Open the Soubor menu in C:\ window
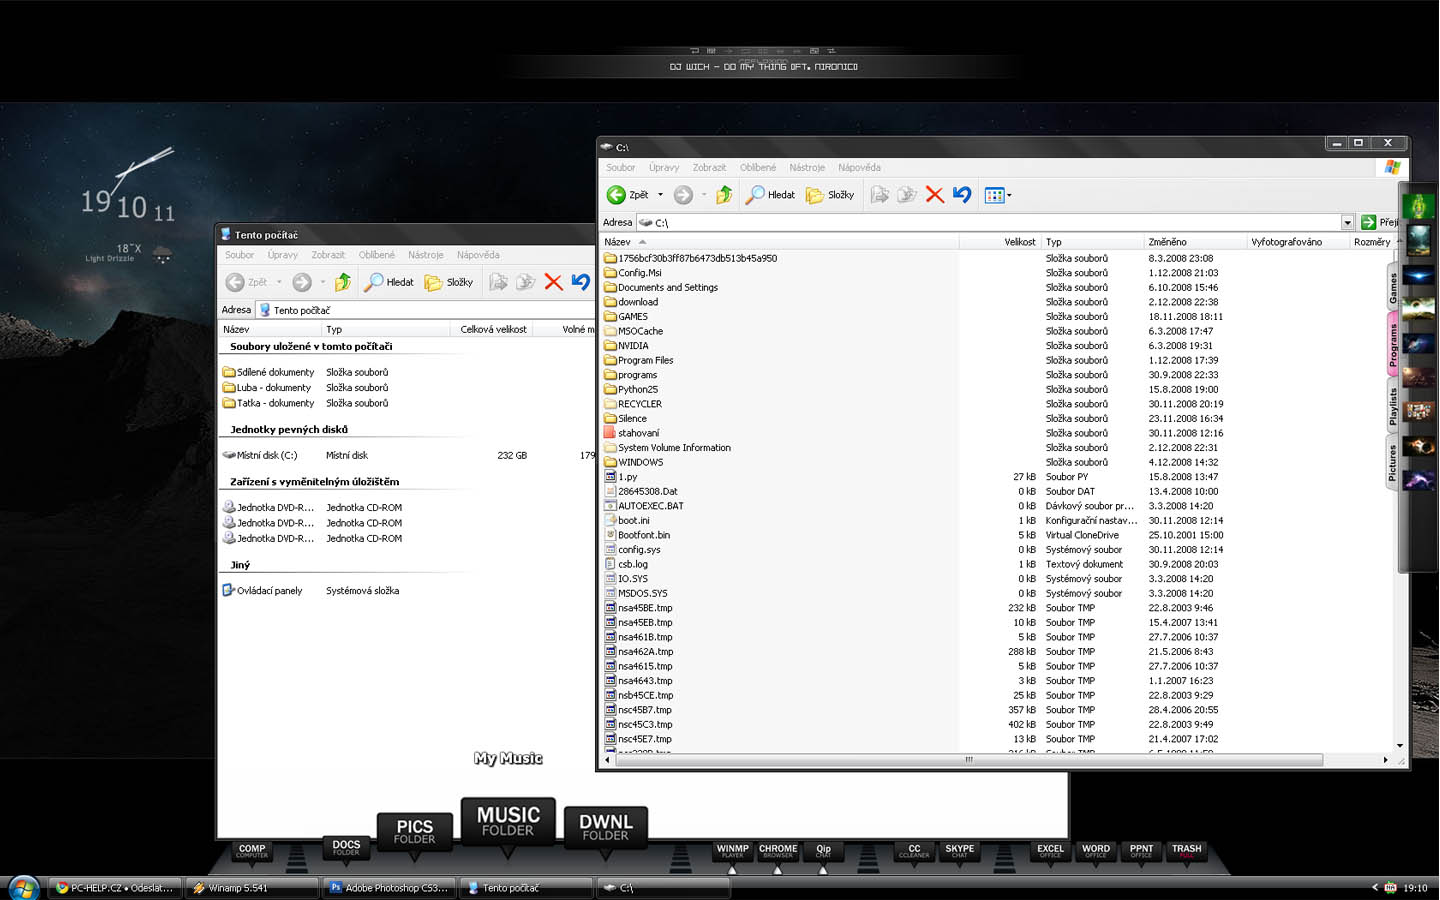This screenshot has height=900, width=1440. tap(620, 168)
